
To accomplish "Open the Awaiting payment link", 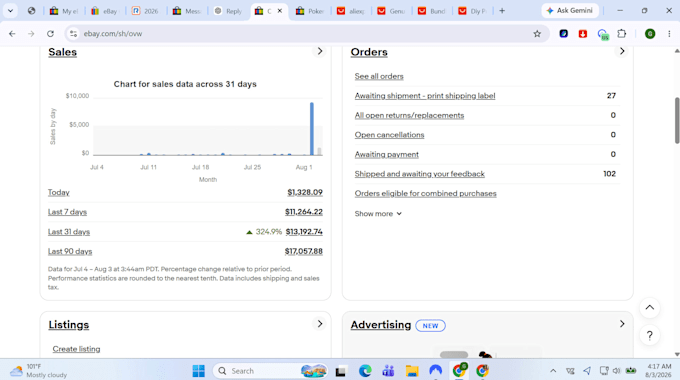I will tap(387, 154).
